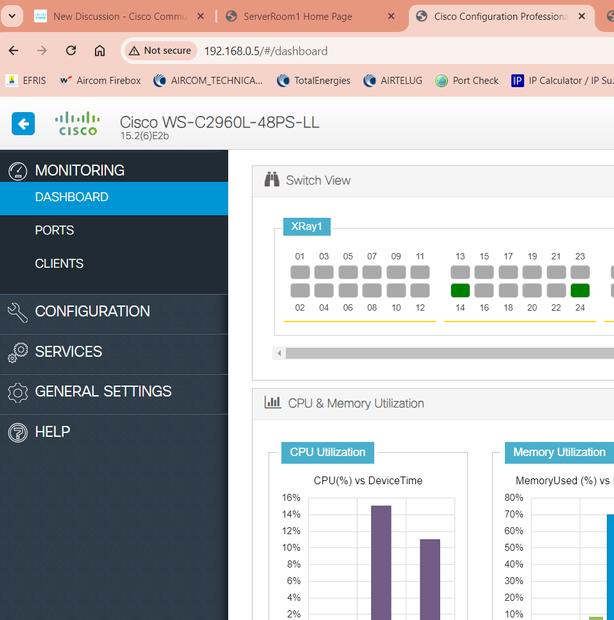The image size is (614, 620).
Task: Click the tallest purple CPU bar
Action: click(381, 562)
